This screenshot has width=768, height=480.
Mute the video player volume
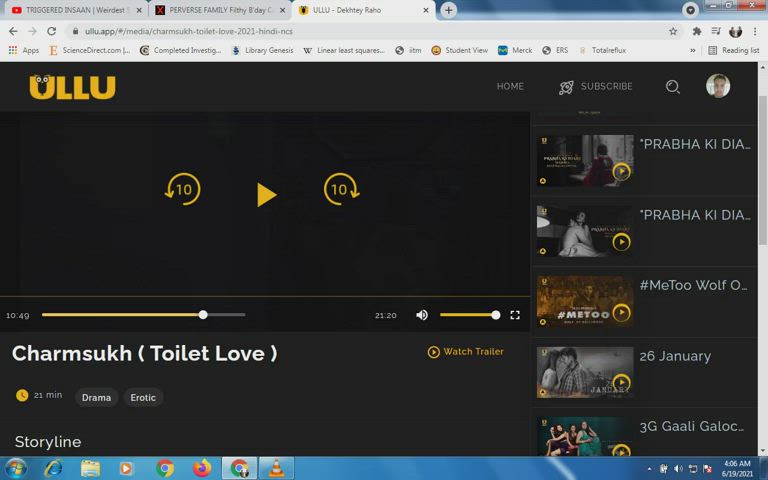(422, 315)
